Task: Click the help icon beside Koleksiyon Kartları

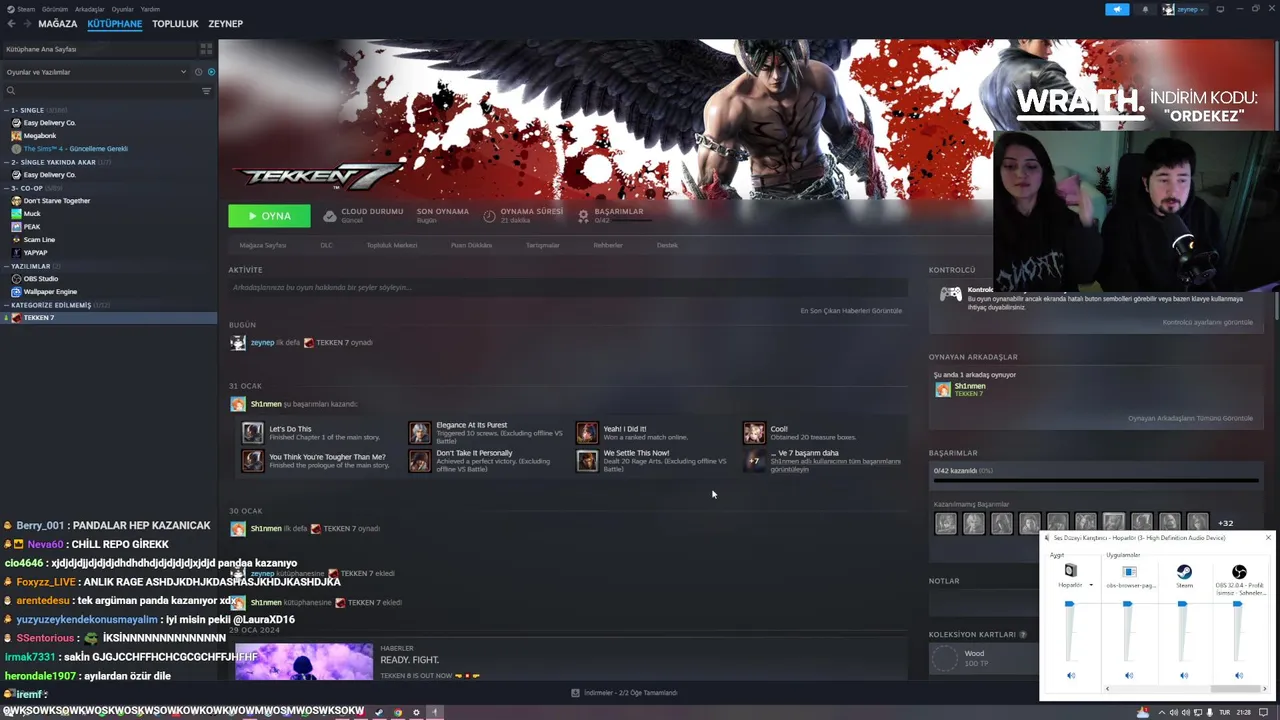Action: (x=1024, y=634)
